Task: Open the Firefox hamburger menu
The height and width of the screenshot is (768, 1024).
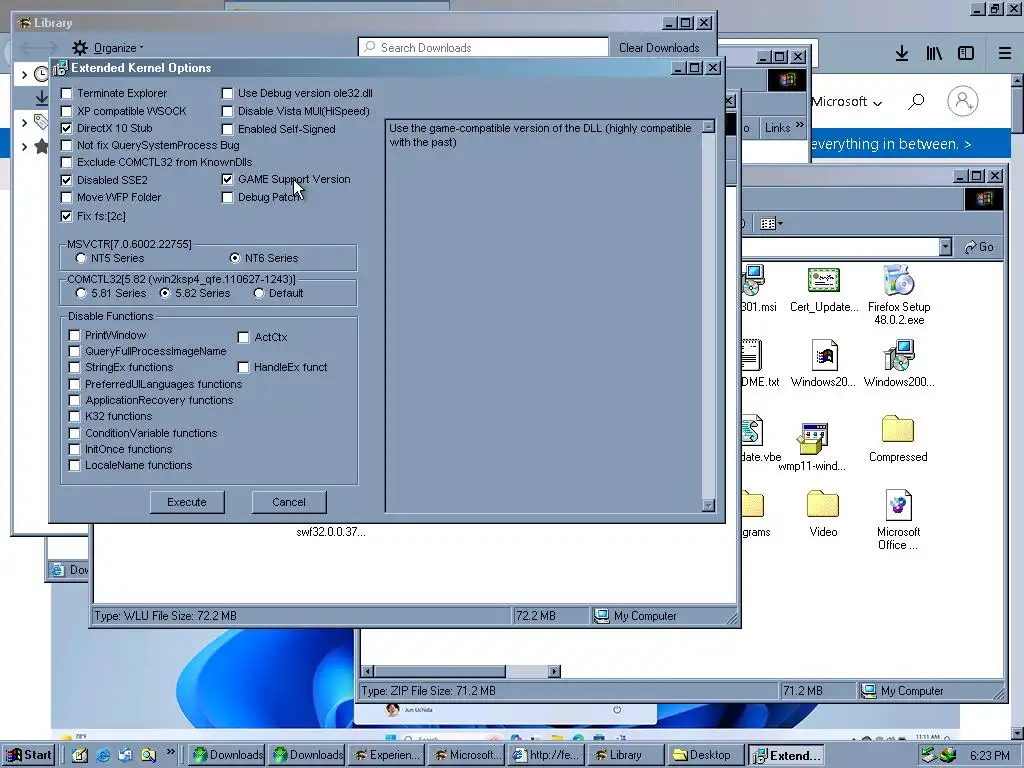Action: (x=1005, y=54)
